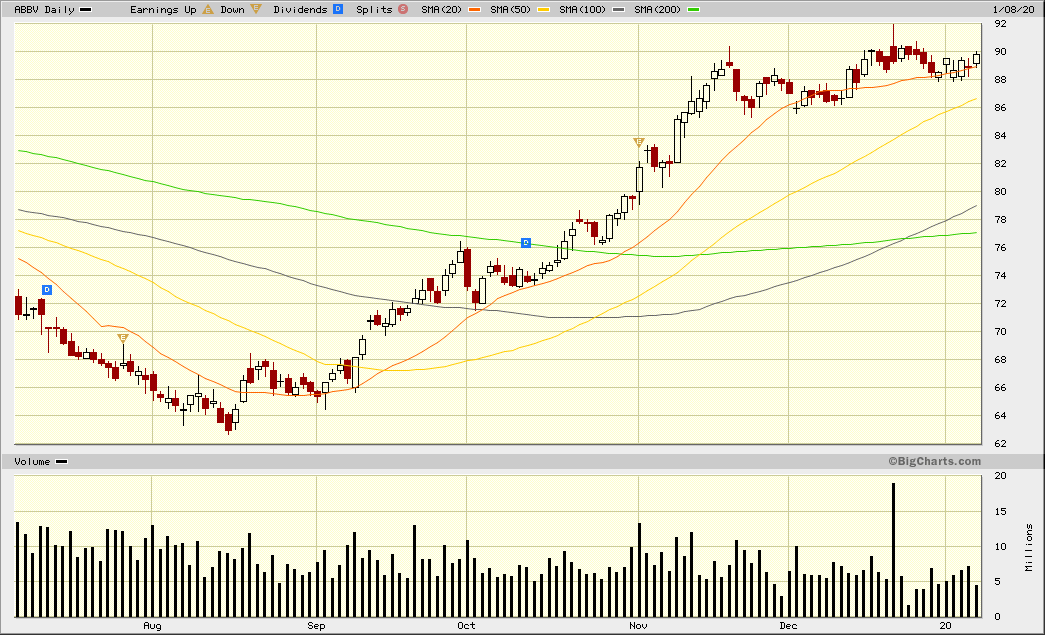Click the BigCharts.com copyright link
Image resolution: width=1045 pixels, height=635 pixels.
pyautogui.click(x=934, y=461)
